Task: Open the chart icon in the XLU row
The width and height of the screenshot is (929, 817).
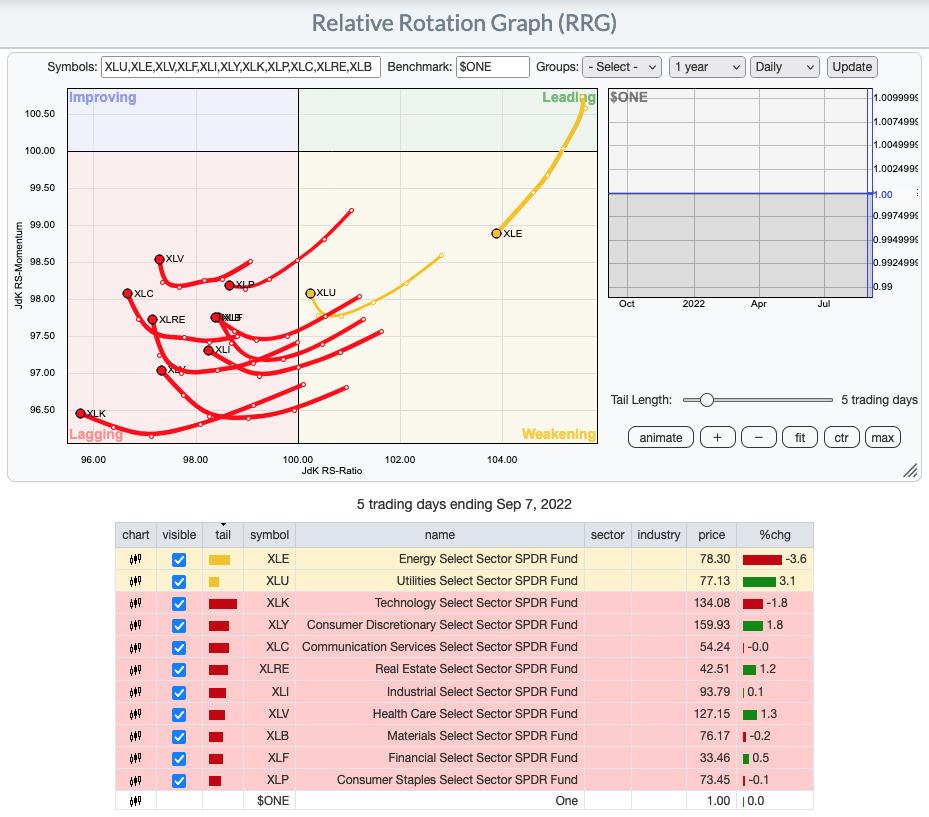Action: click(x=136, y=581)
